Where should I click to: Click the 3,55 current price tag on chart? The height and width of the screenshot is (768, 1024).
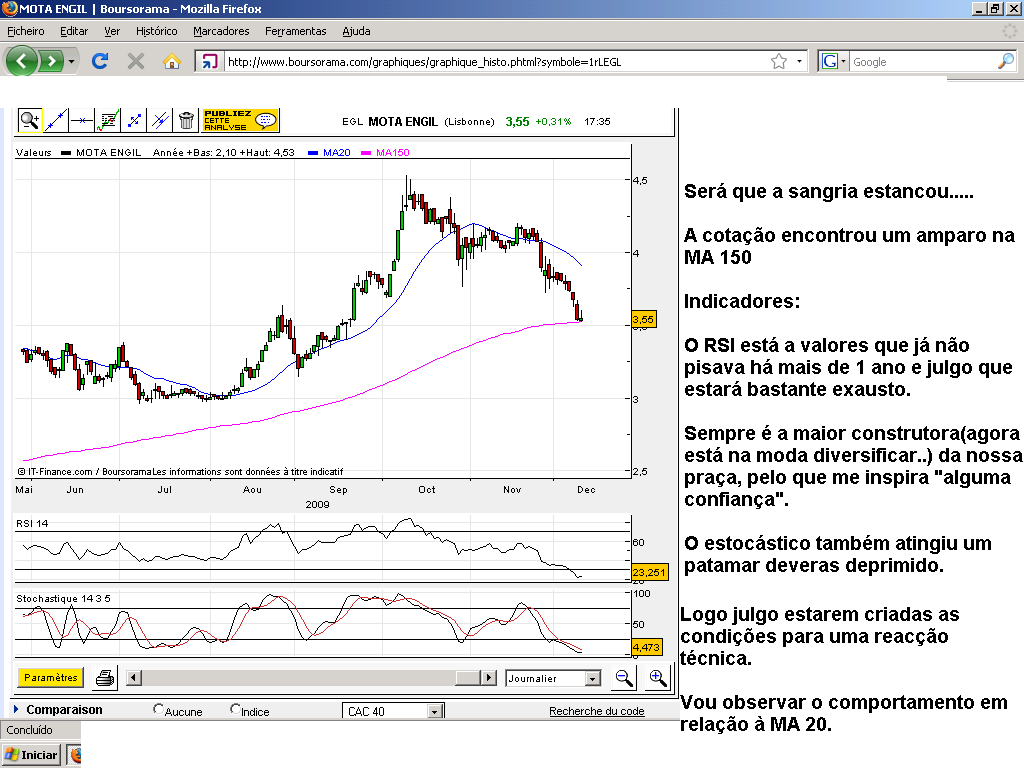pos(643,319)
